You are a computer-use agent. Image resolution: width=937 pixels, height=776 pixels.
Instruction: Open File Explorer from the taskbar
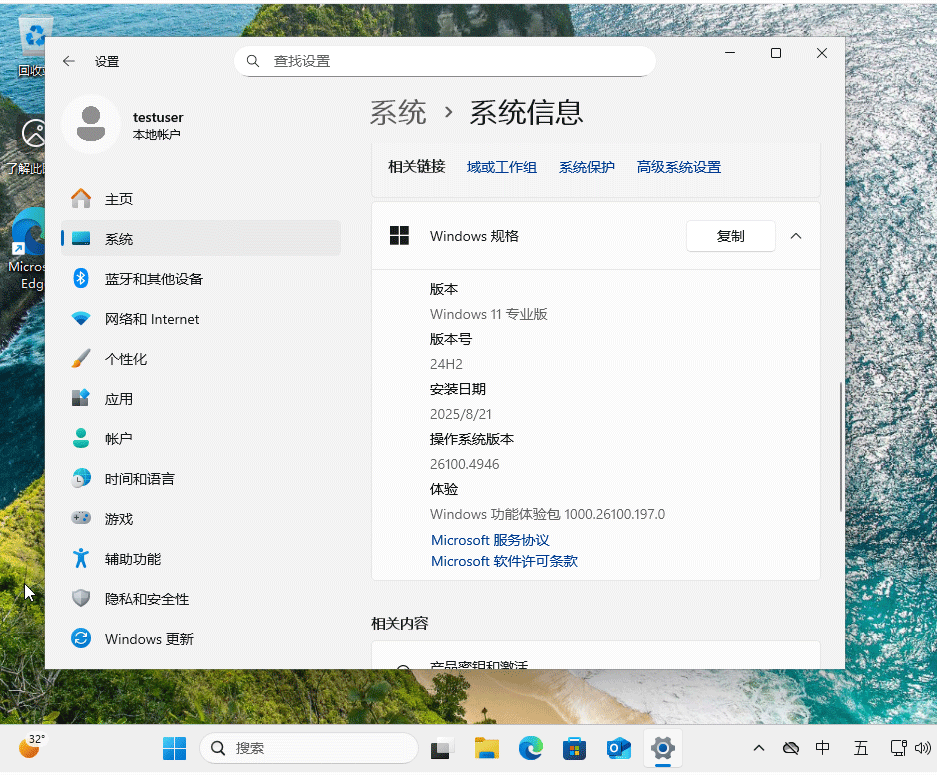tap(486, 749)
